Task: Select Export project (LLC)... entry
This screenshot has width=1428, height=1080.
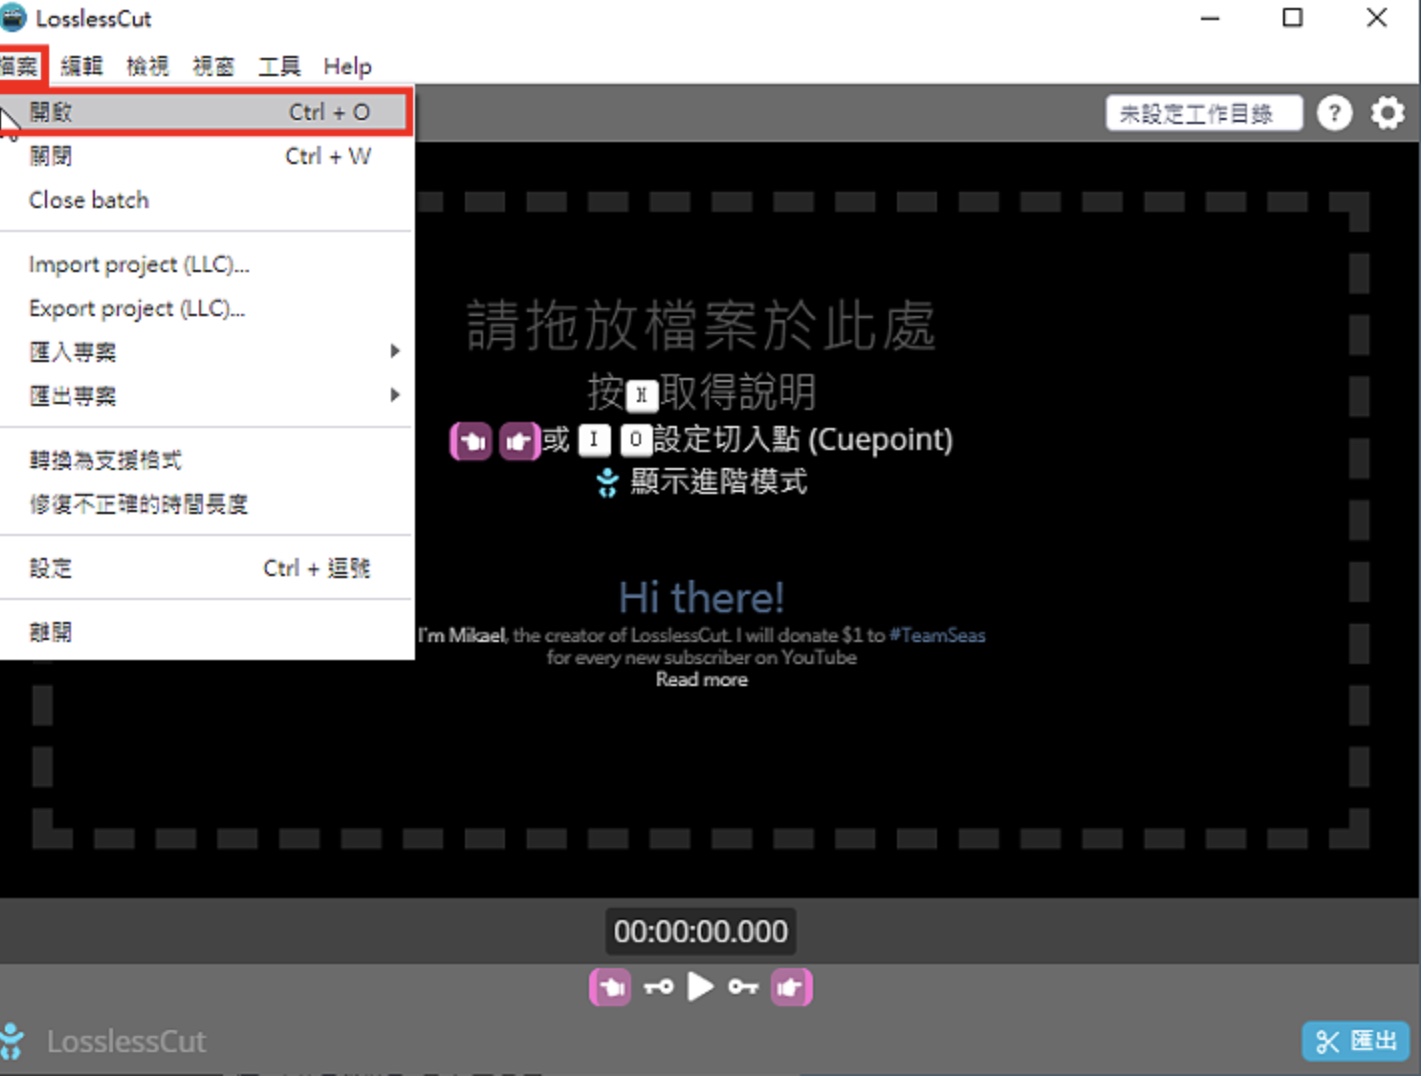Action: tap(207, 308)
